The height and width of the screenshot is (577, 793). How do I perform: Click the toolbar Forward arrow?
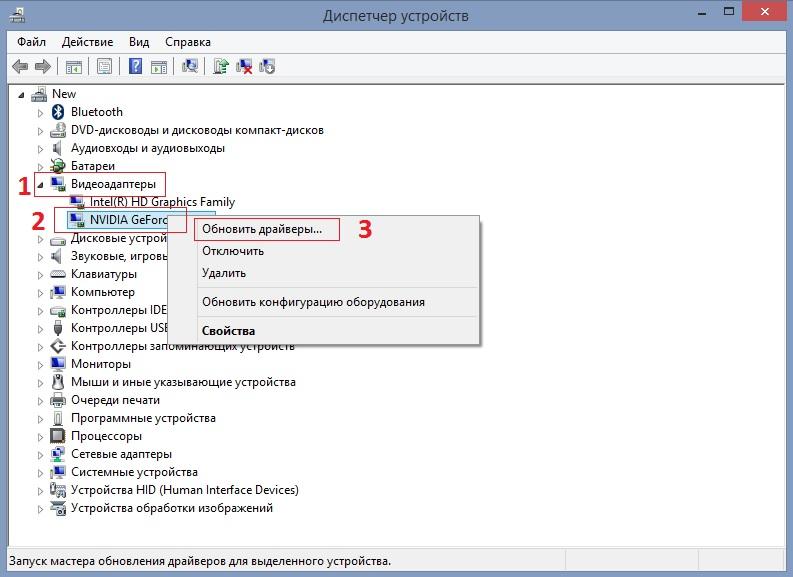point(42,66)
